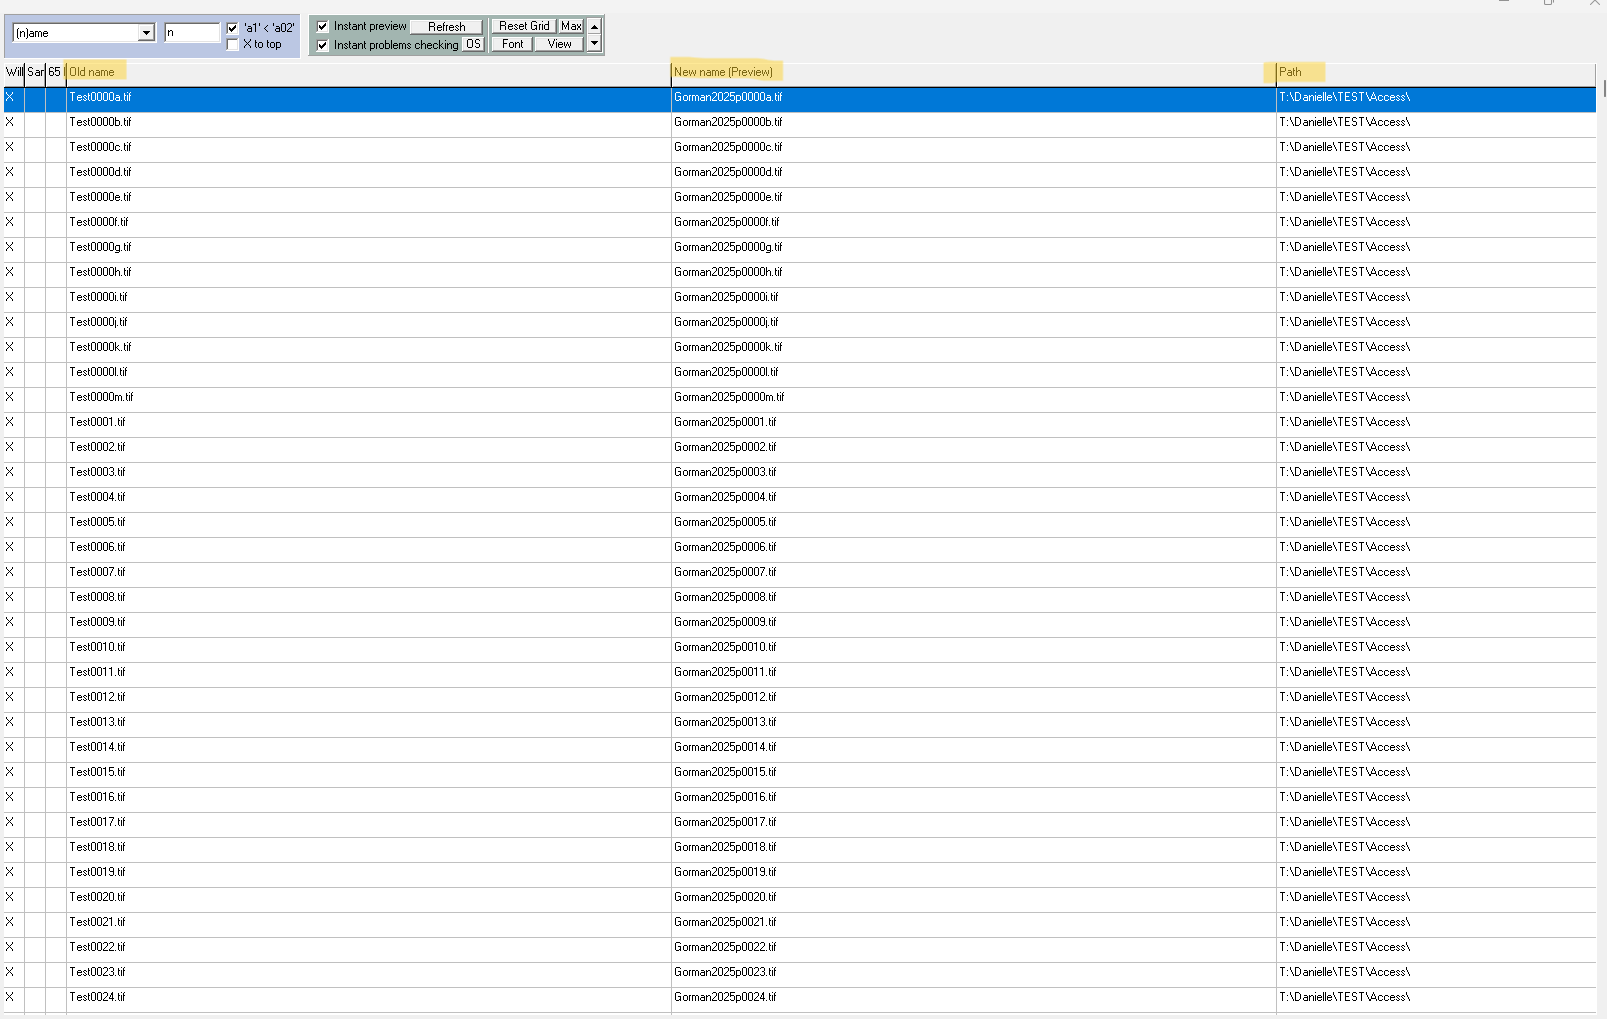Toggle the 'a1' < 'a02' checkbox
Screen dimensions: 1607x1019
(233, 28)
